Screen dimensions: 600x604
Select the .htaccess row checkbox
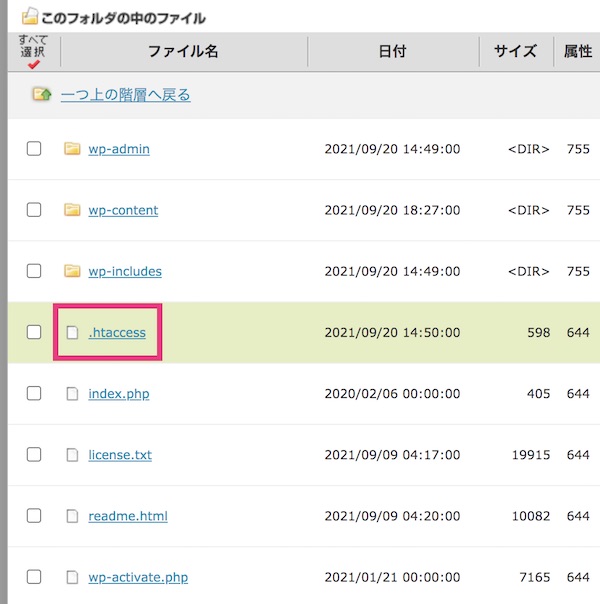[34, 332]
